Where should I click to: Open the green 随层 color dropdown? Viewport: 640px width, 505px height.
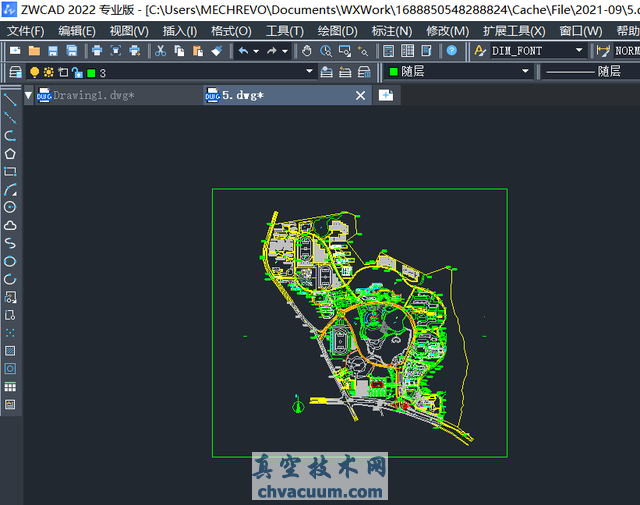tap(525, 72)
